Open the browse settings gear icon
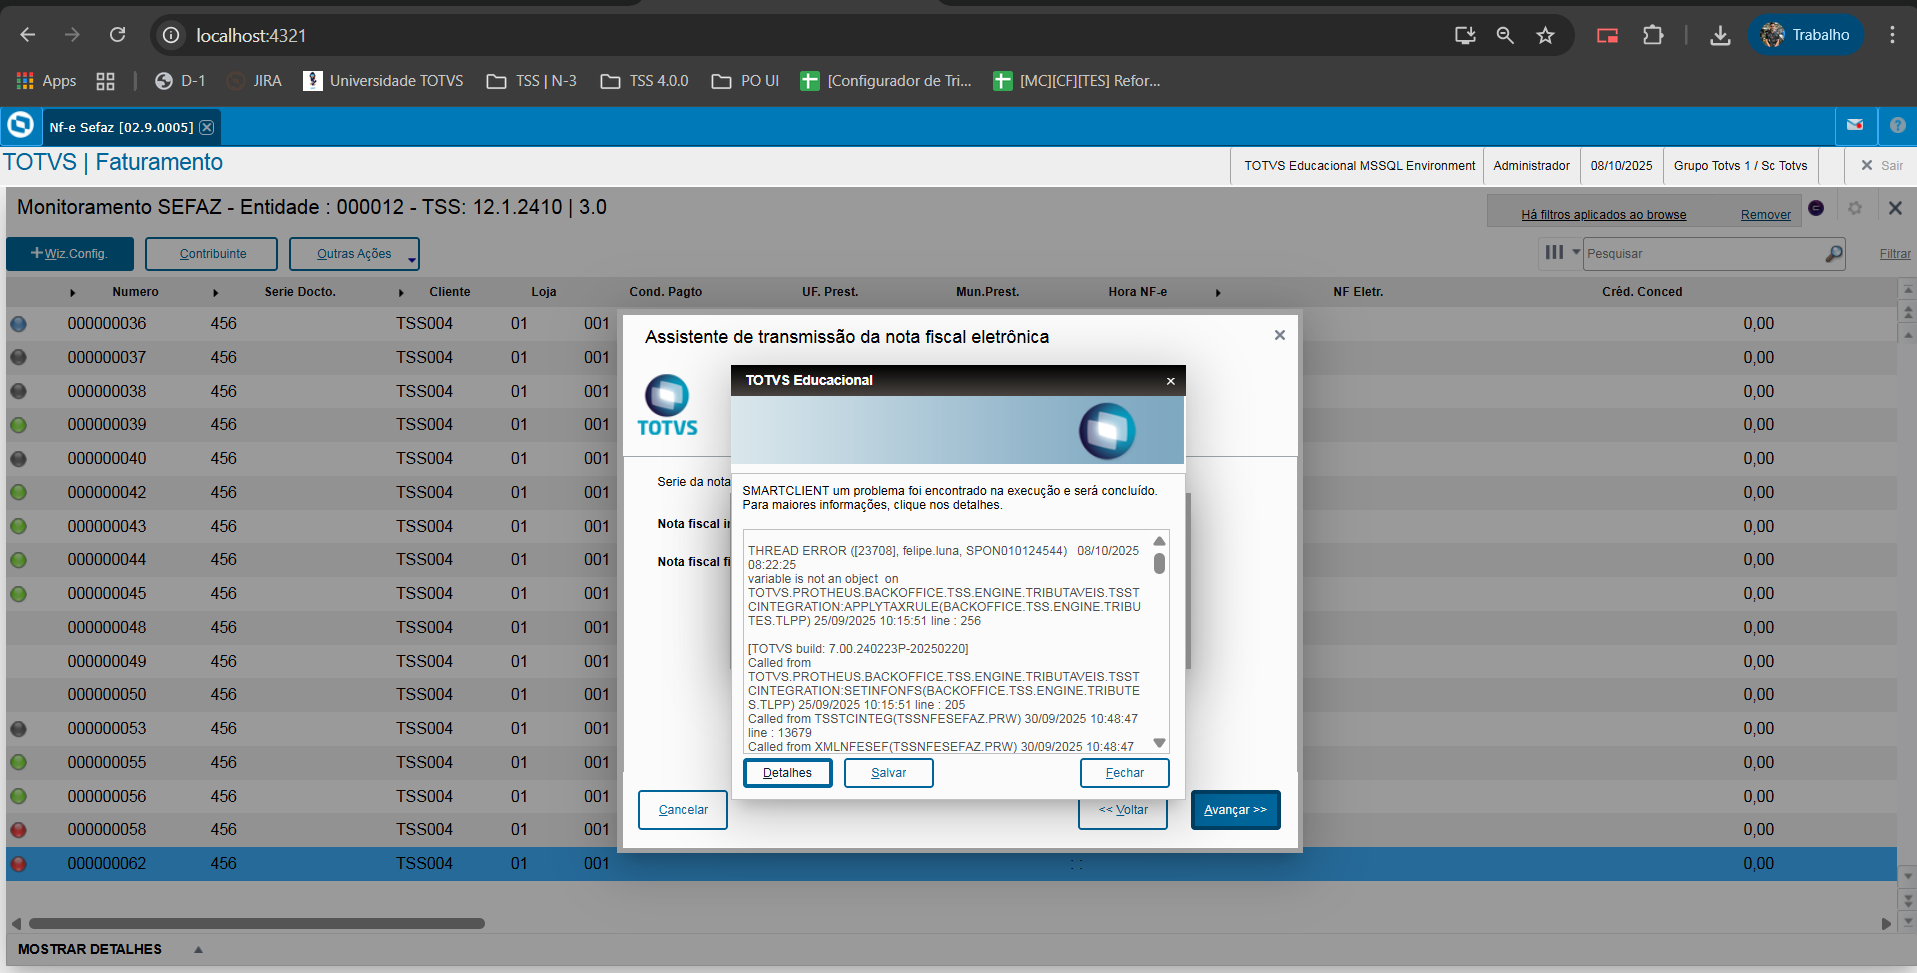 point(1854,208)
